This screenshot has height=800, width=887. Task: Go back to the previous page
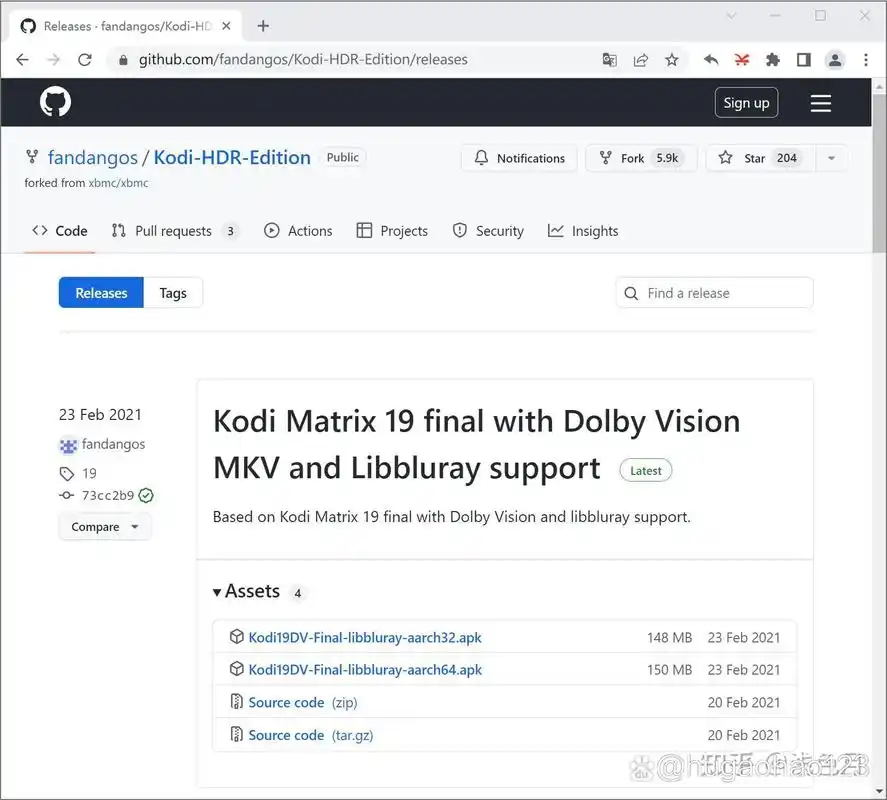pyautogui.click(x=22, y=59)
